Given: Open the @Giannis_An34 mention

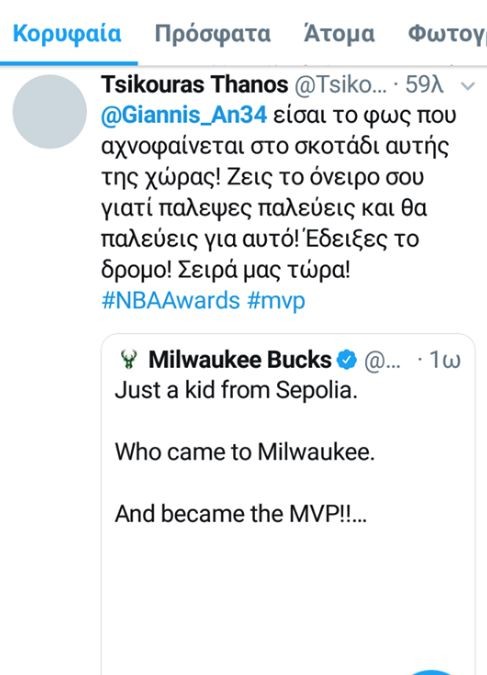Looking at the screenshot, I should pos(184,115).
